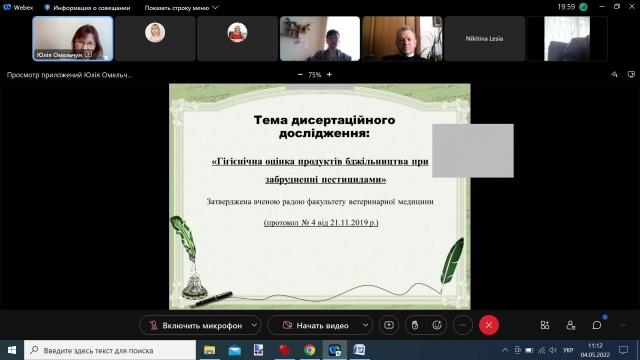Image resolution: width=640 pixels, height=360 pixels.
Task: Toggle Включить микрофон to unmute
Action: tap(196, 325)
